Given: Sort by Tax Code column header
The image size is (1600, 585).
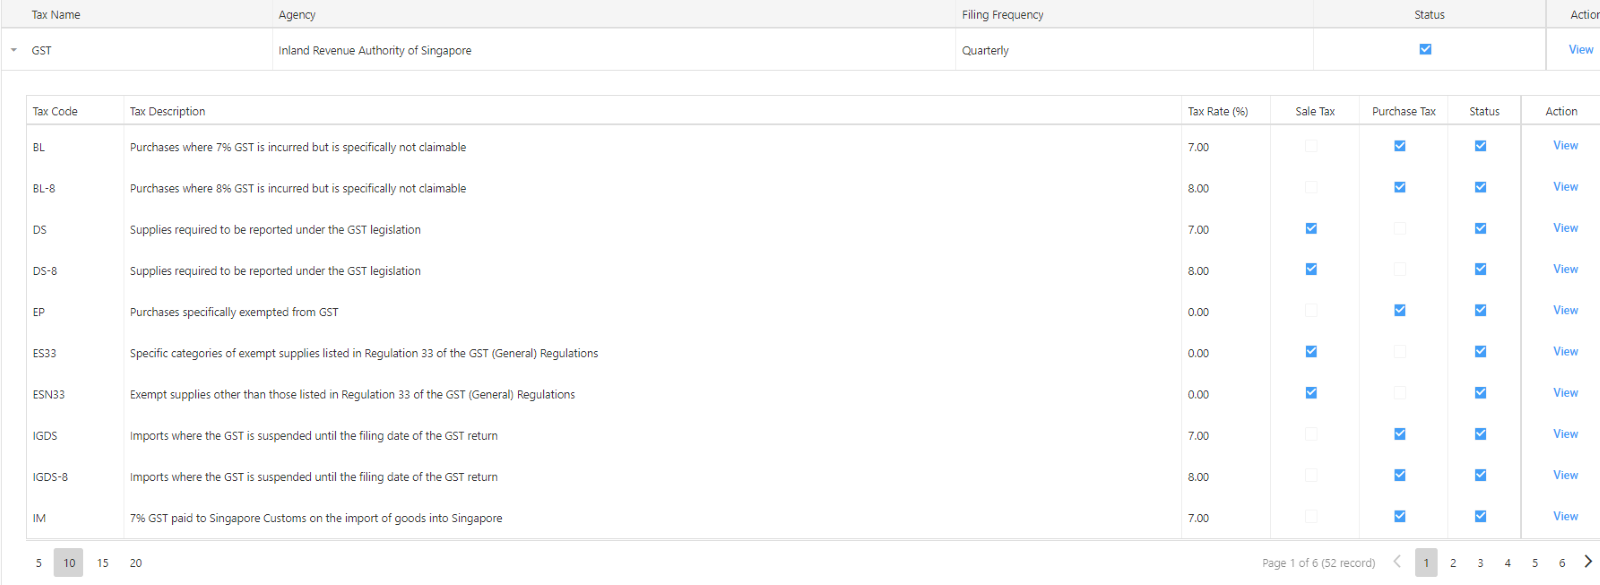Looking at the screenshot, I should point(55,112).
